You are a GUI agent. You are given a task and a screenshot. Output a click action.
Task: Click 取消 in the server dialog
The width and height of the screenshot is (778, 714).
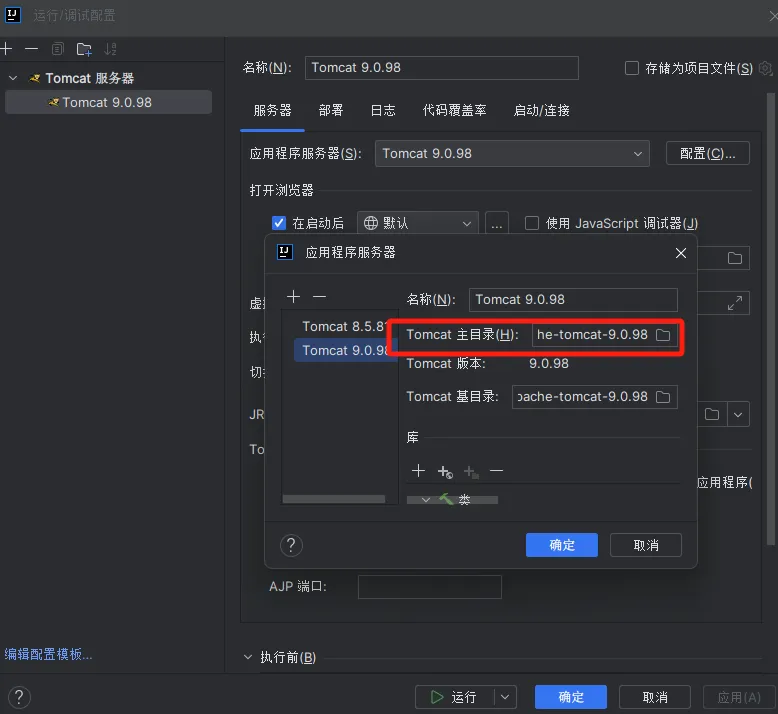(646, 545)
